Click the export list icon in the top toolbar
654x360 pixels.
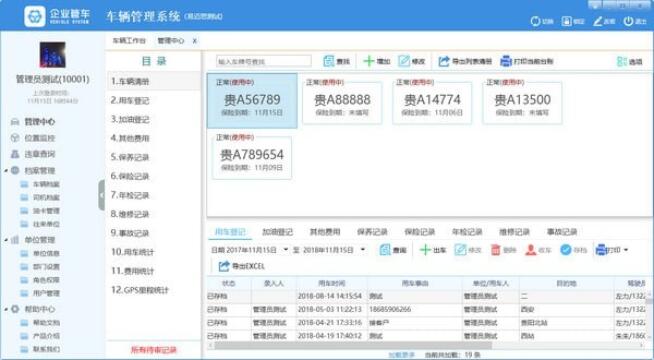444,61
